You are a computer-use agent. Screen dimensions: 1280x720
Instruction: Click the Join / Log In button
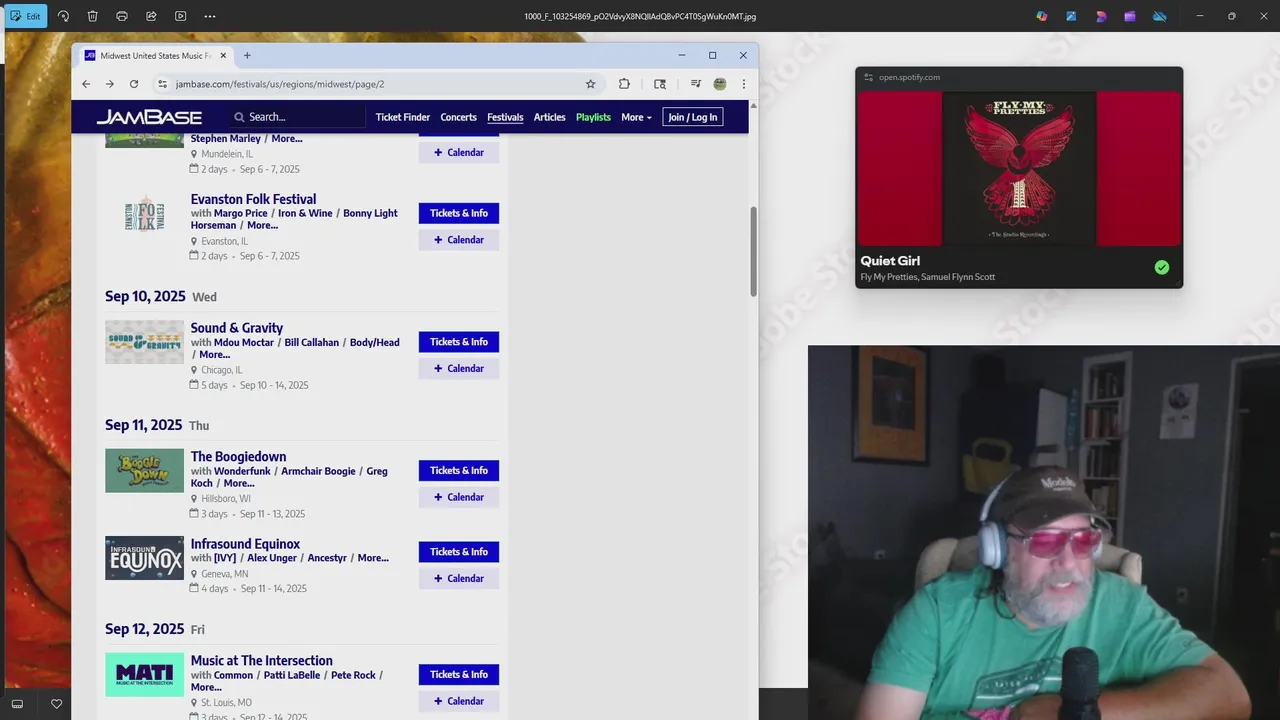pos(693,117)
